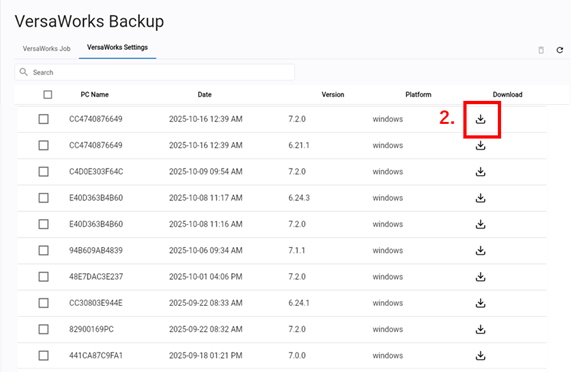Download CC4740876649 version 6.21.1 backup
This screenshot has width=571, height=372.
[x=480, y=145]
